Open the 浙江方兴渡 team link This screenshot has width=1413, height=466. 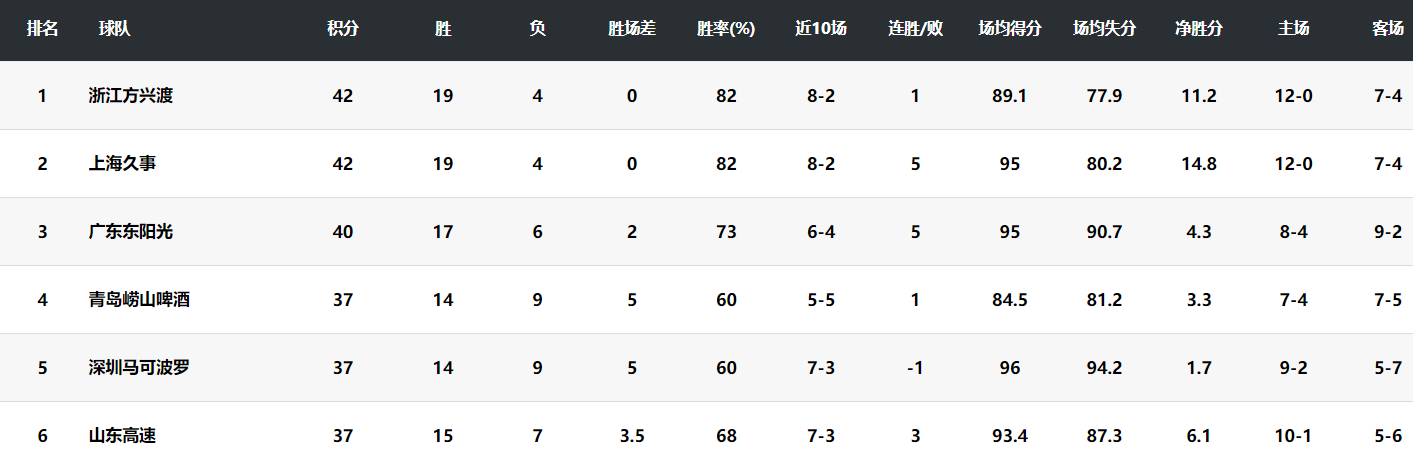tap(131, 96)
